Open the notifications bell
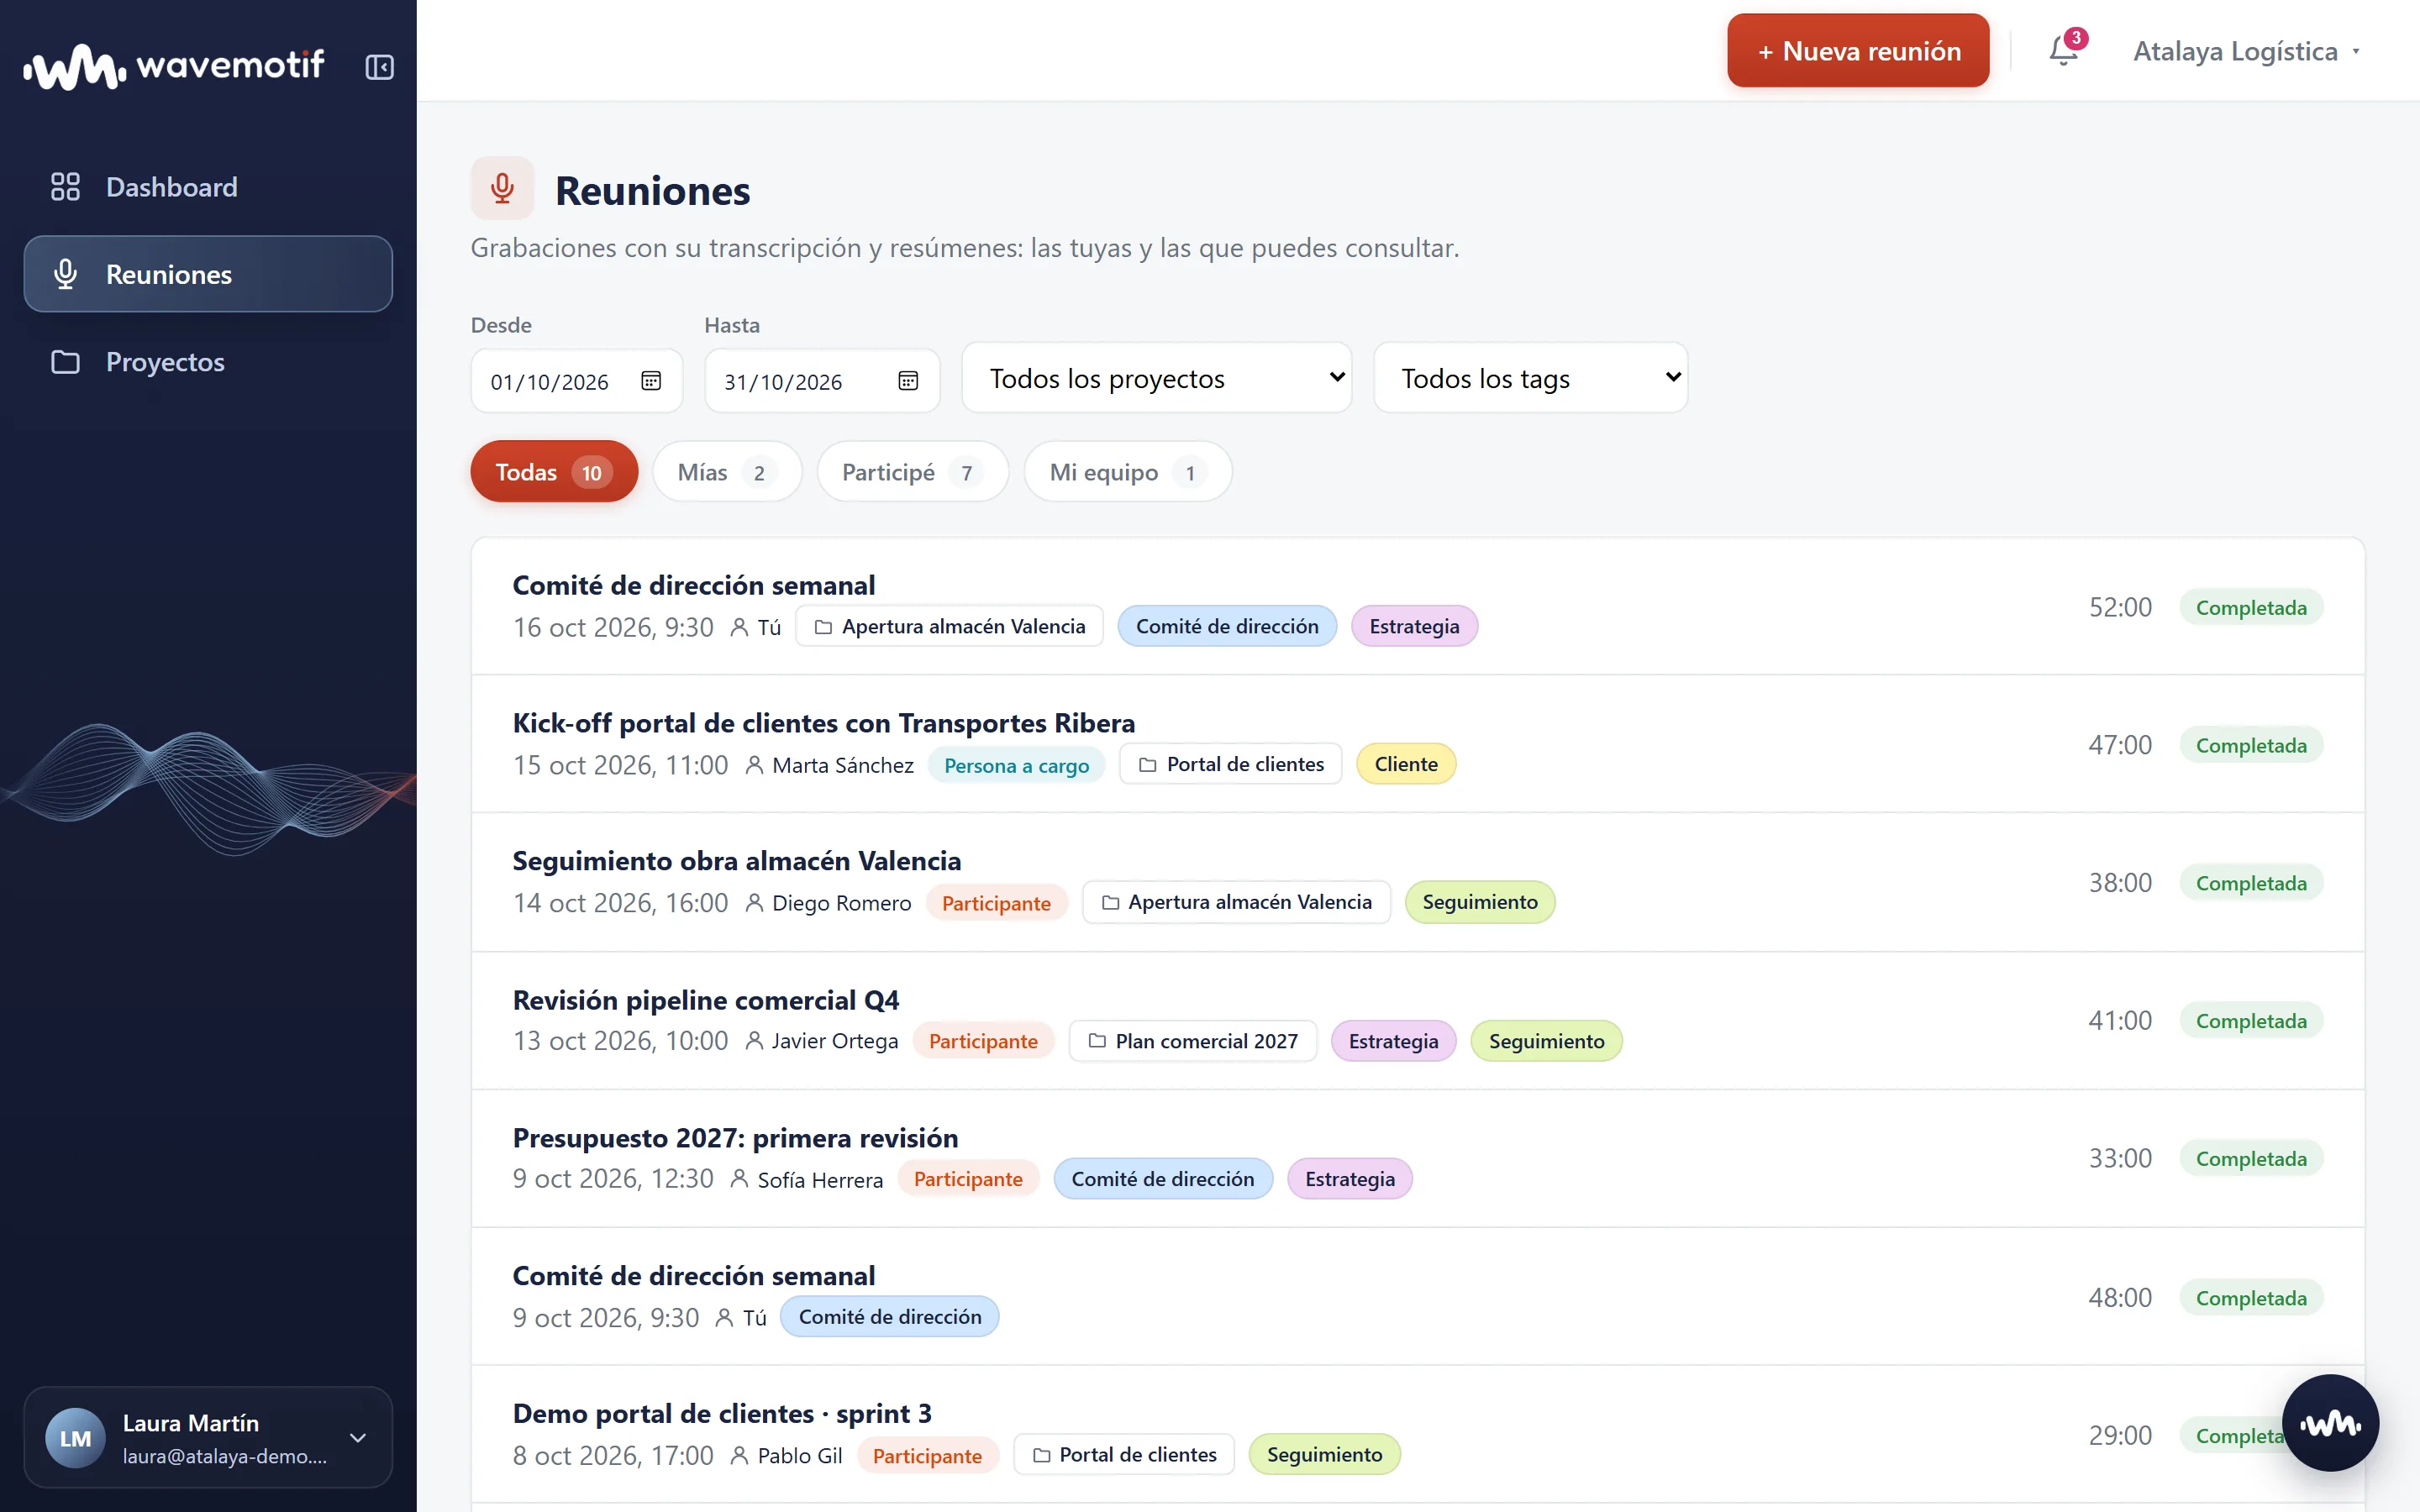Screen dimensions: 2420x1512 2064,50
